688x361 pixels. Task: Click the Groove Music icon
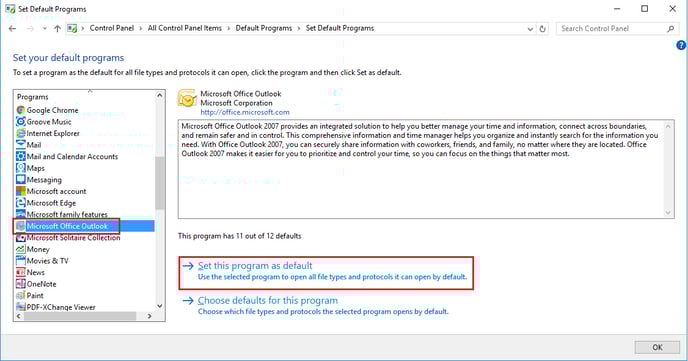point(21,122)
